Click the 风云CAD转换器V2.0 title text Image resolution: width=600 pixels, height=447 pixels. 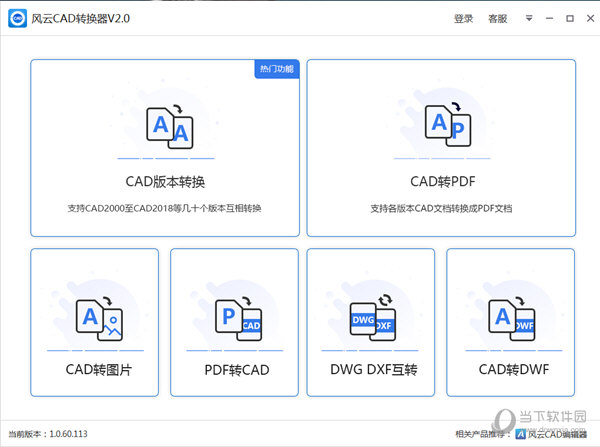tap(80, 18)
